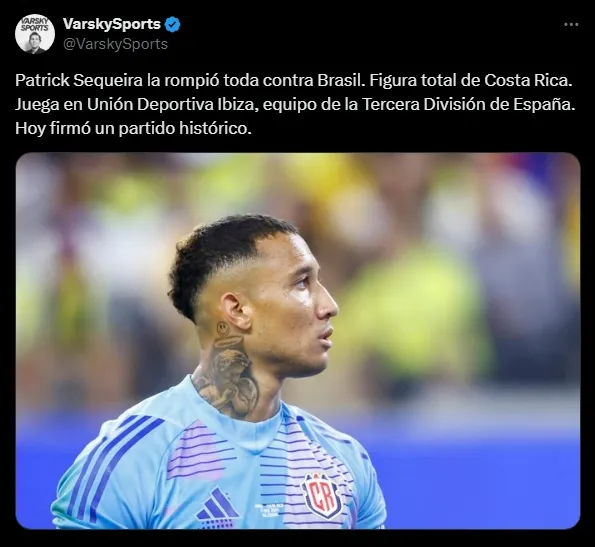Click the smiley tattoo behind the ear

pyautogui.click(x=223, y=329)
